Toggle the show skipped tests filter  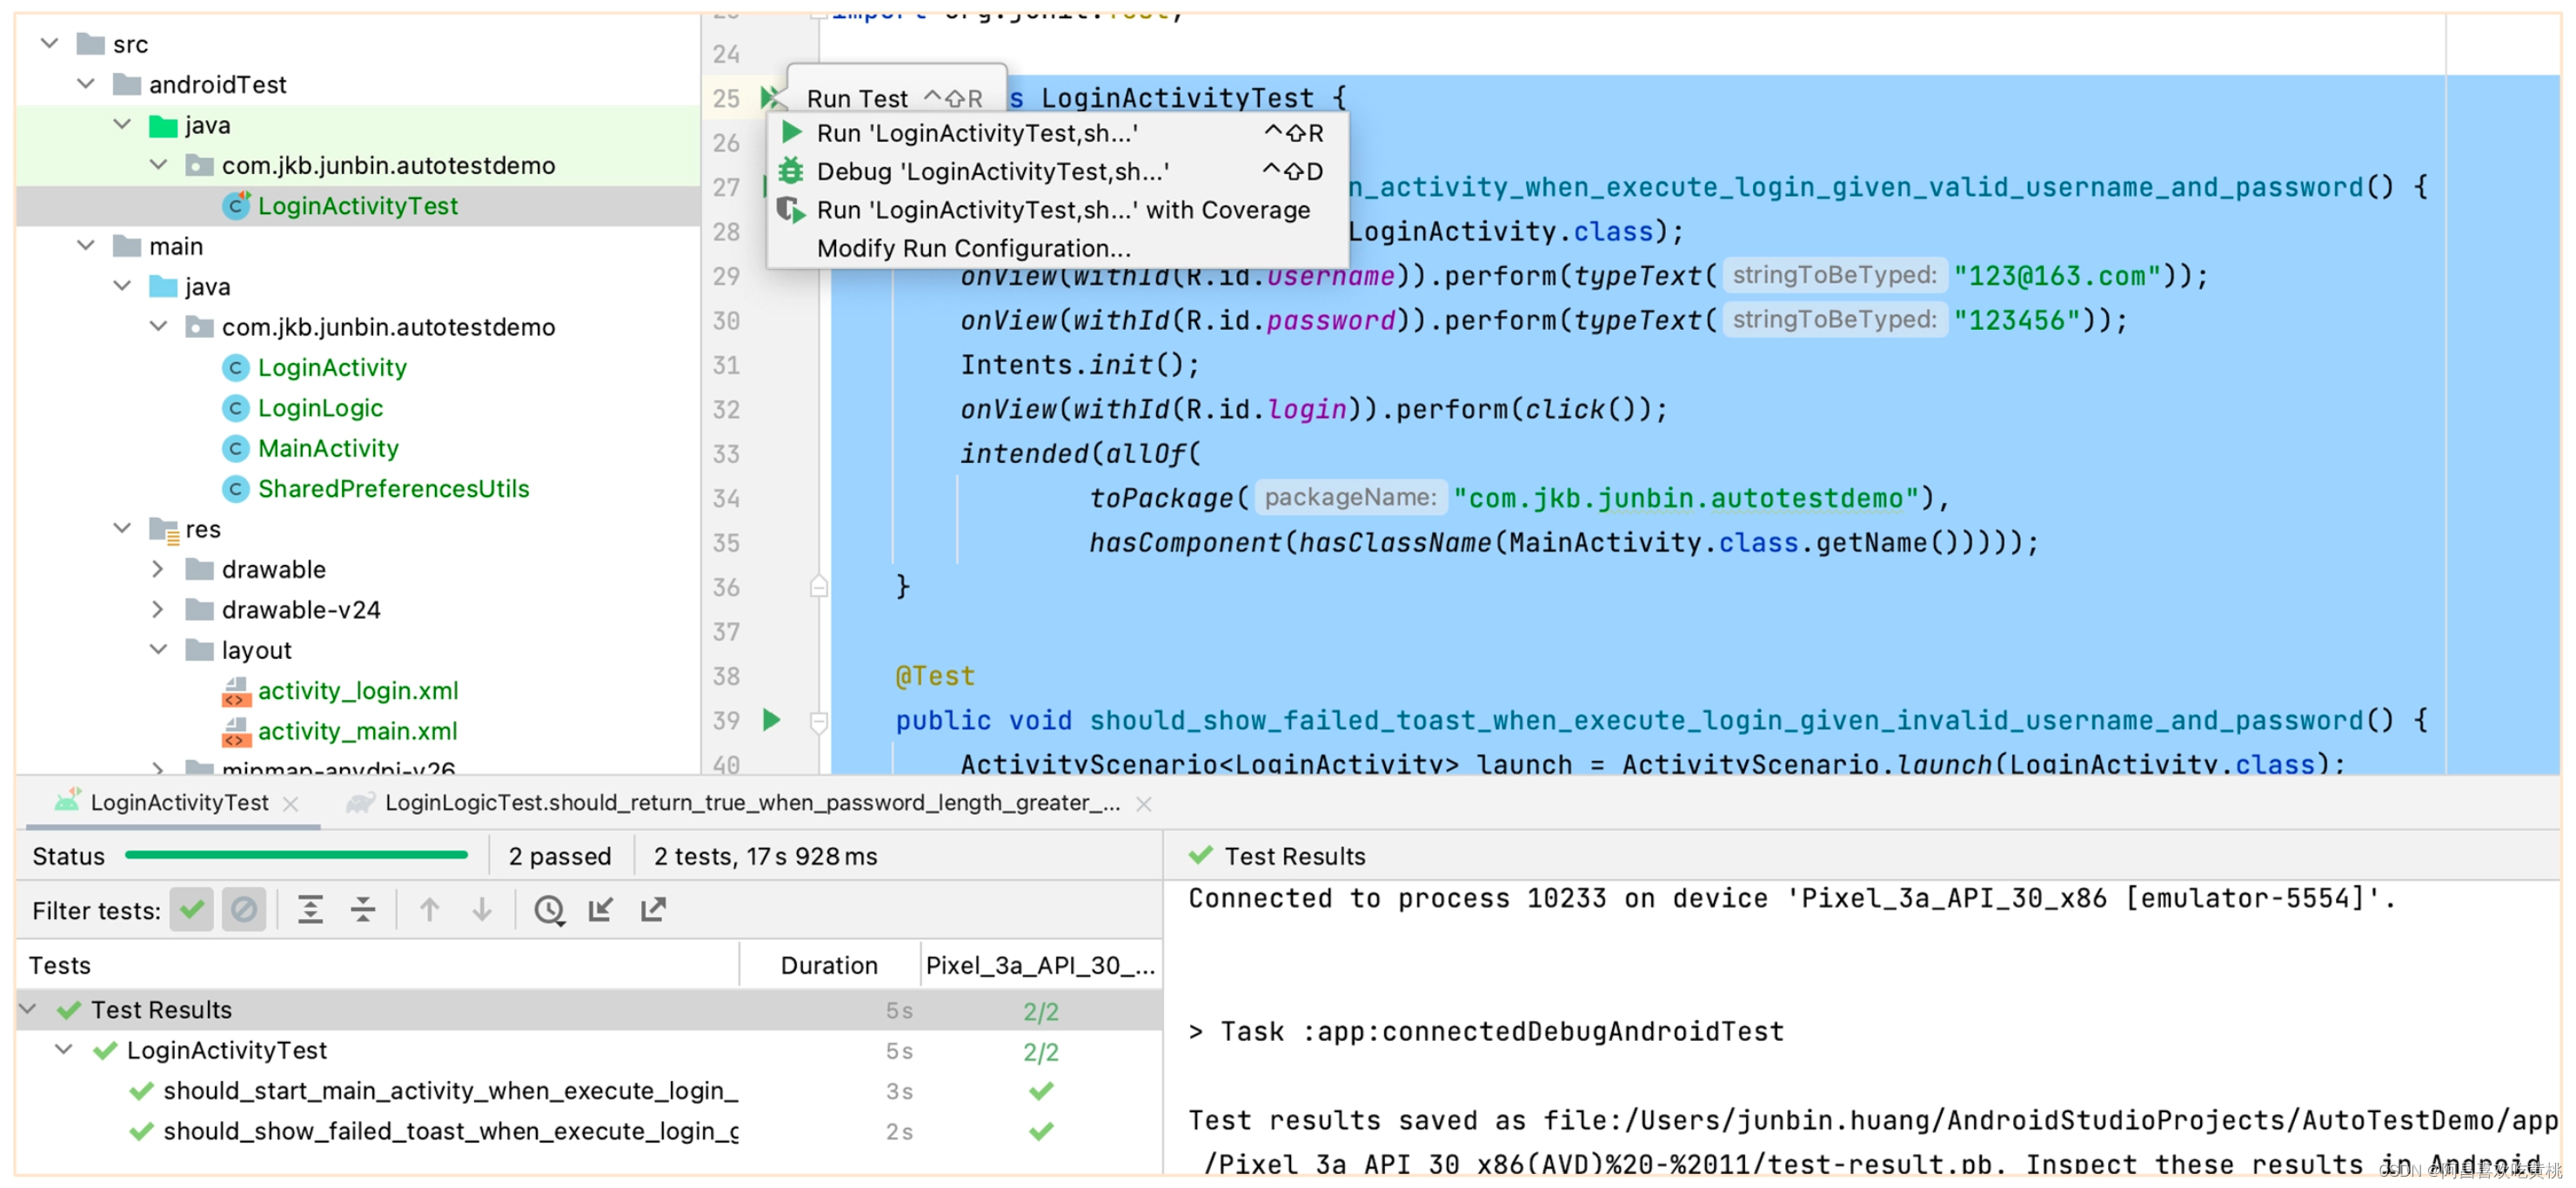(x=244, y=910)
